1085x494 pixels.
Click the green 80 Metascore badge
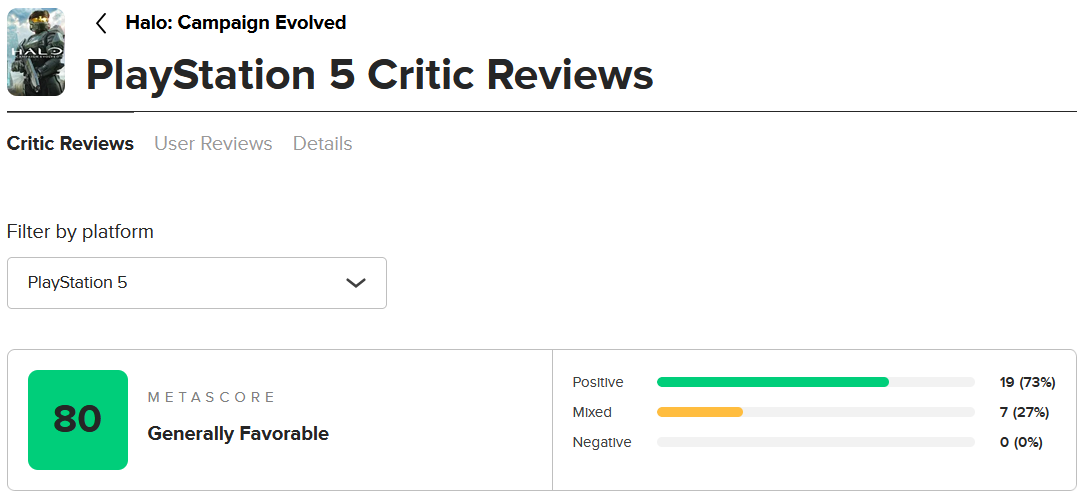point(78,420)
